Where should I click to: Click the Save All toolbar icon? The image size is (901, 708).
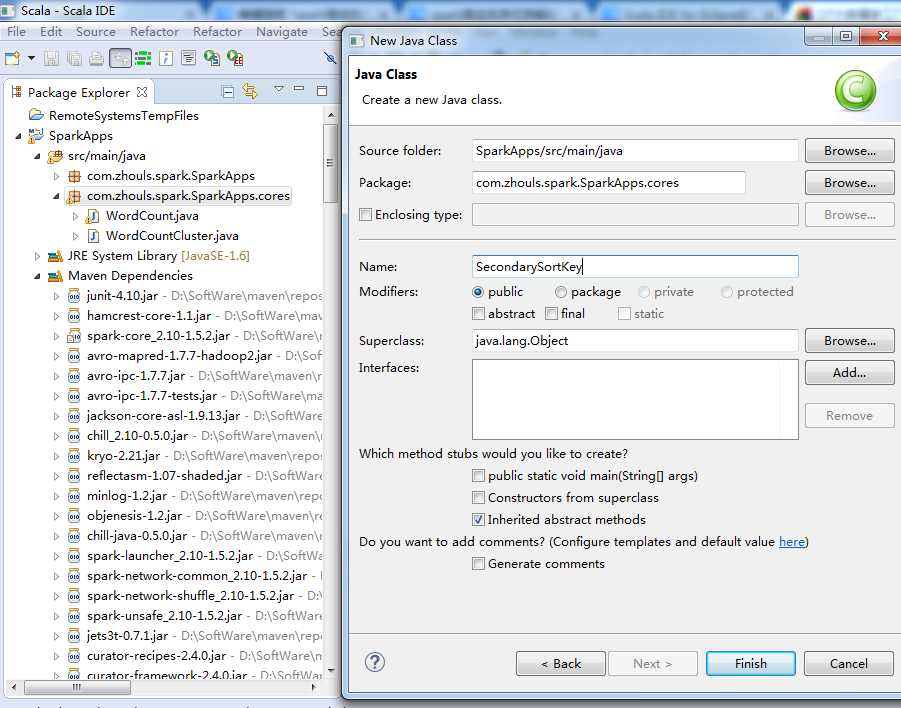74,58
